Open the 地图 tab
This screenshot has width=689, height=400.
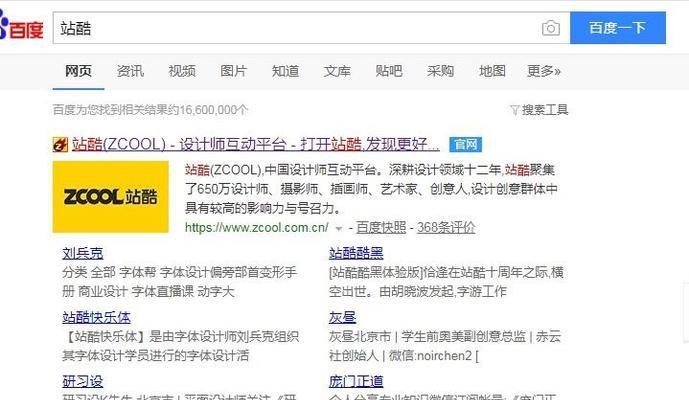[x=492, y=71]
